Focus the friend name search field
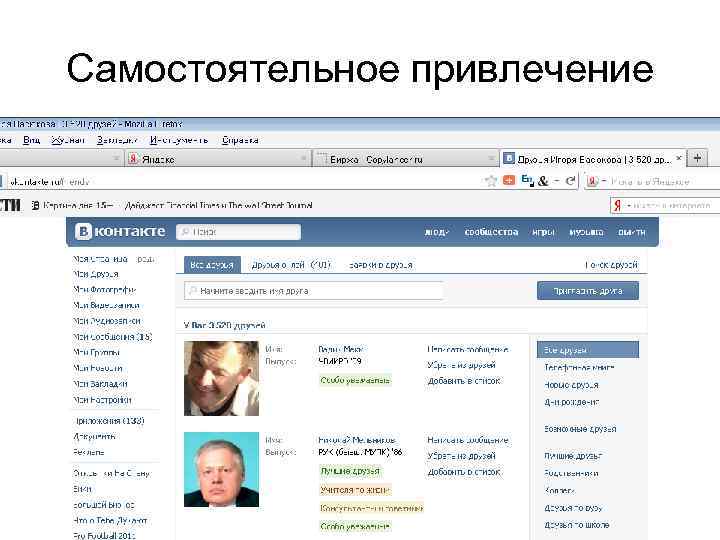Viewport: 720px width, 540px height. click(314, 291)
